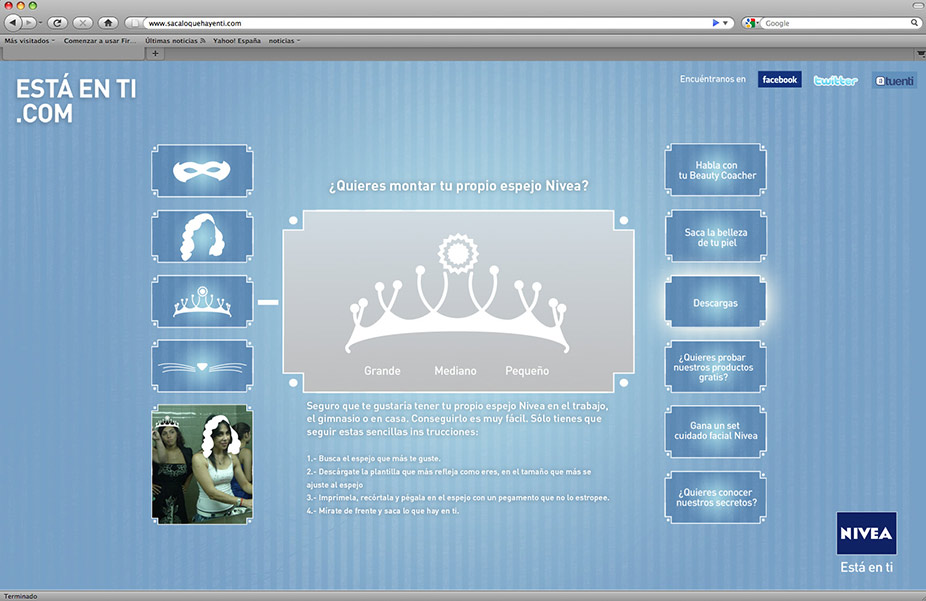Open the Facebook page link
926x601 pixels.
[x=779, y=80]
